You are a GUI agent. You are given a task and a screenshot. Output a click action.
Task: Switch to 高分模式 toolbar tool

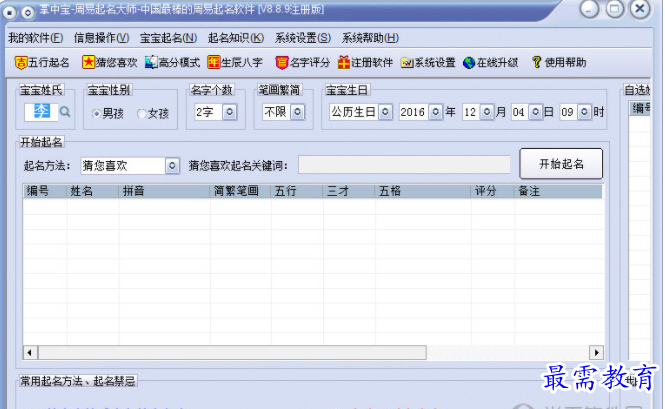(x=172, y=63)
